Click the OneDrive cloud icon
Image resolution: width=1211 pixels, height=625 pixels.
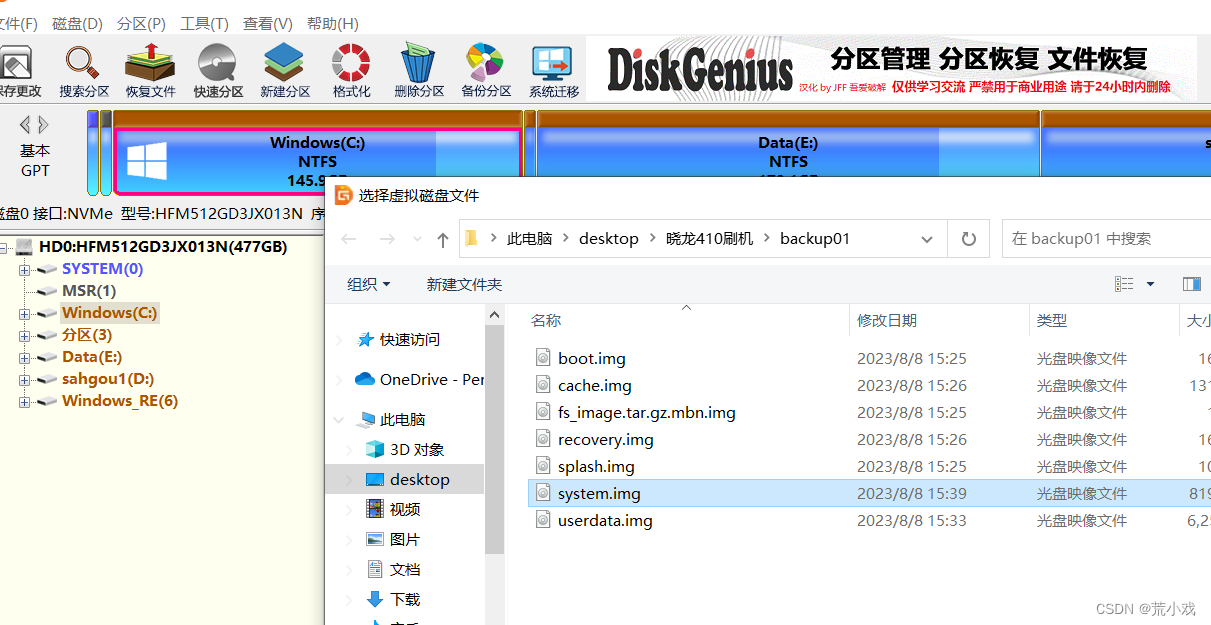point(364,380)
